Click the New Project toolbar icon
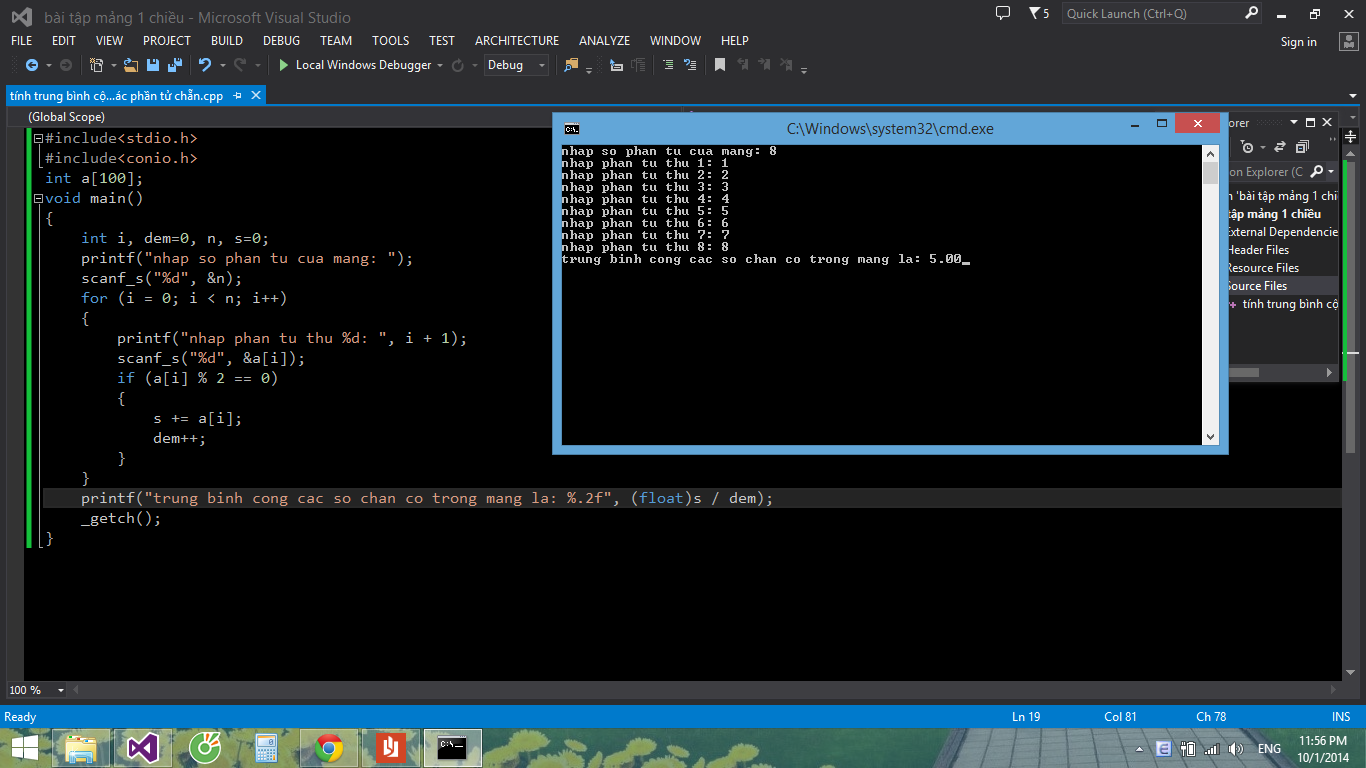Screen dimensions: 1366x768 96,65
